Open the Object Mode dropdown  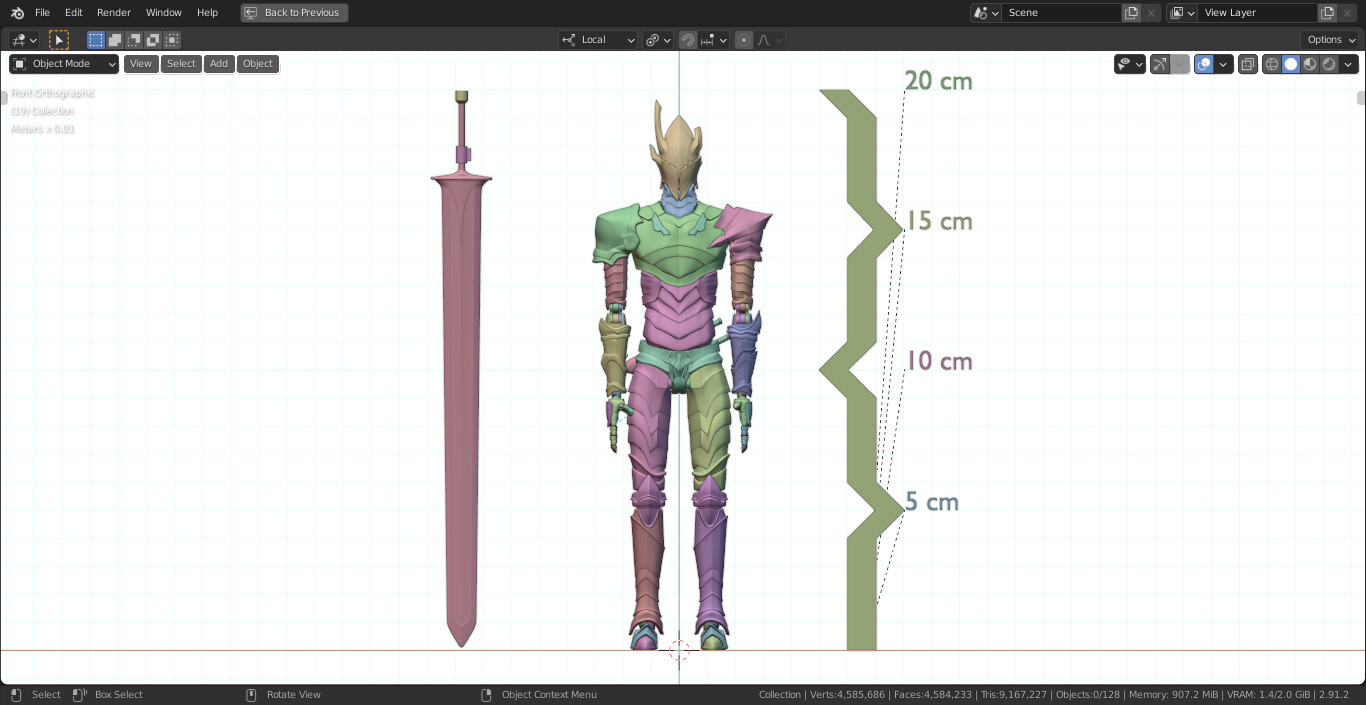(x=63, y=63)
